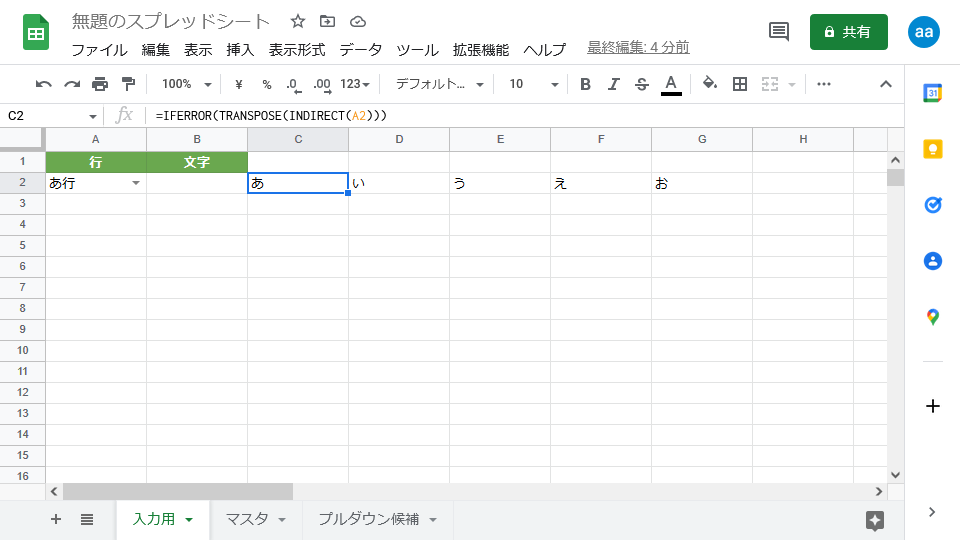Open the 表示形式 menu
This screenshot has height=540, width=960.
tap(297, 50)
